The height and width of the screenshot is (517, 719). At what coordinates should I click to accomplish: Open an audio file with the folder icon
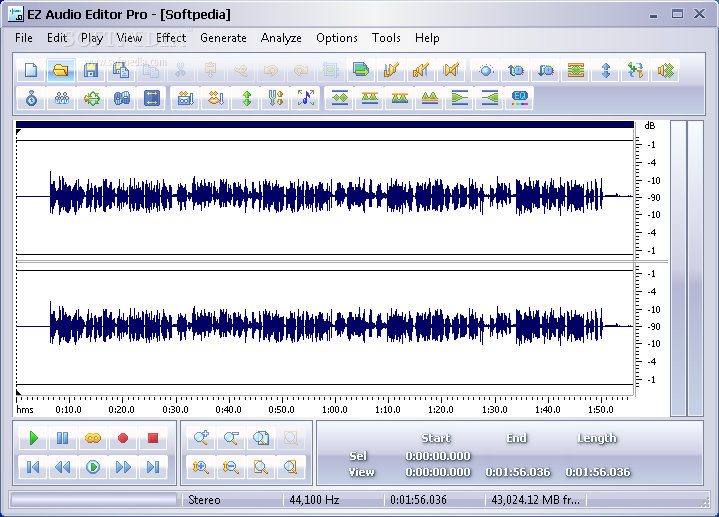(x=61, y=70)
